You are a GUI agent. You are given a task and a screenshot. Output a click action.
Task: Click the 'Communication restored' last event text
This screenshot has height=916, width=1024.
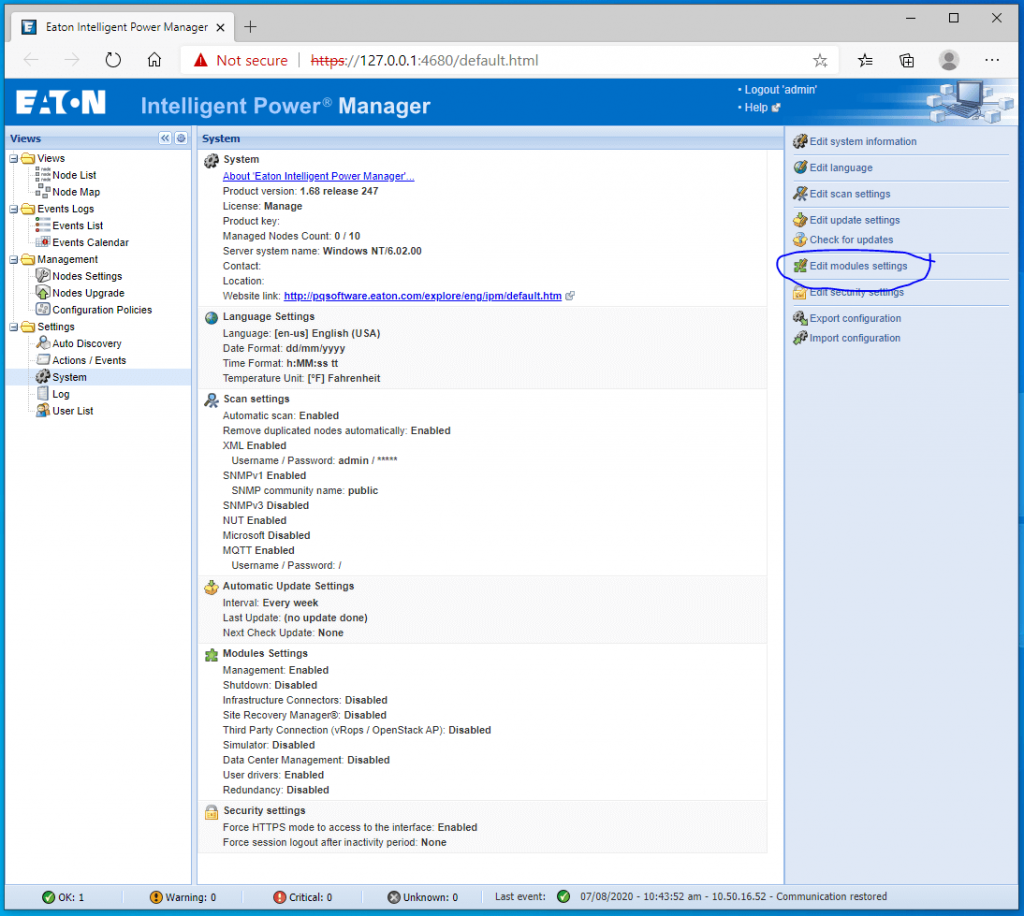[x=831, y=896]
